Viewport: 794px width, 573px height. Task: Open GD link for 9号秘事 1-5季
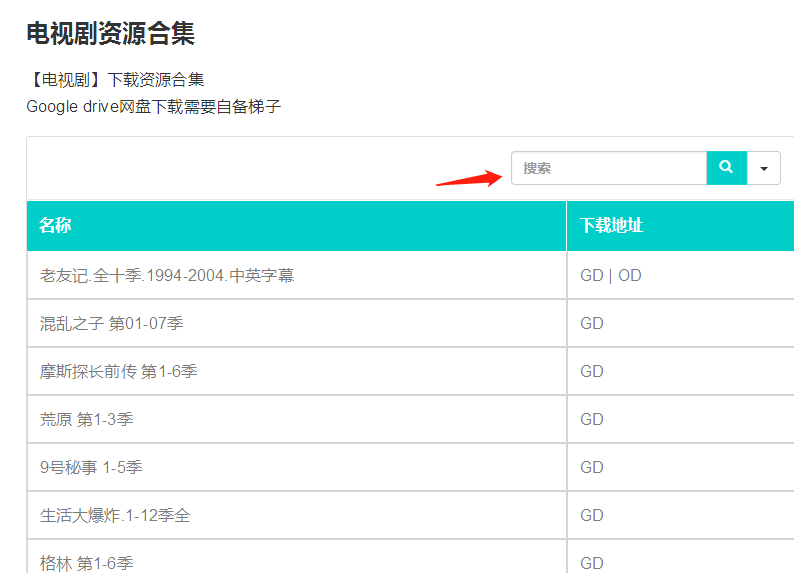point(591,467)
